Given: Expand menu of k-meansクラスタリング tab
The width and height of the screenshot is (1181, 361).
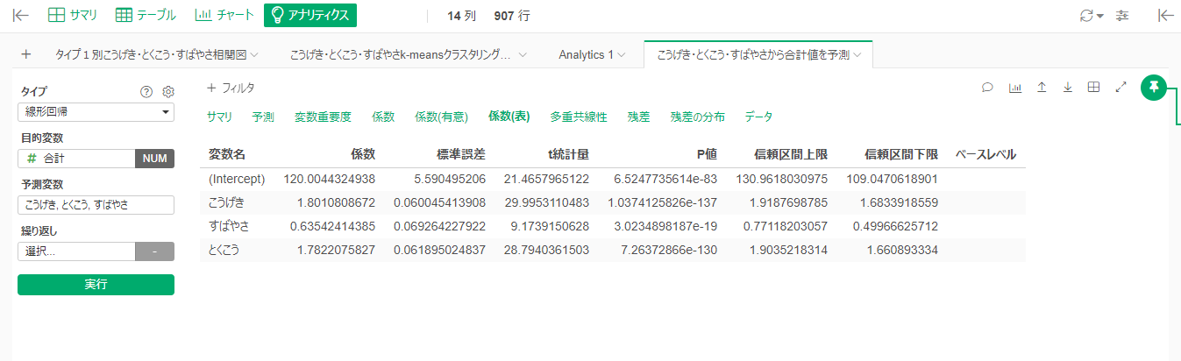Looking at the screenshot, I should point(522,55).
